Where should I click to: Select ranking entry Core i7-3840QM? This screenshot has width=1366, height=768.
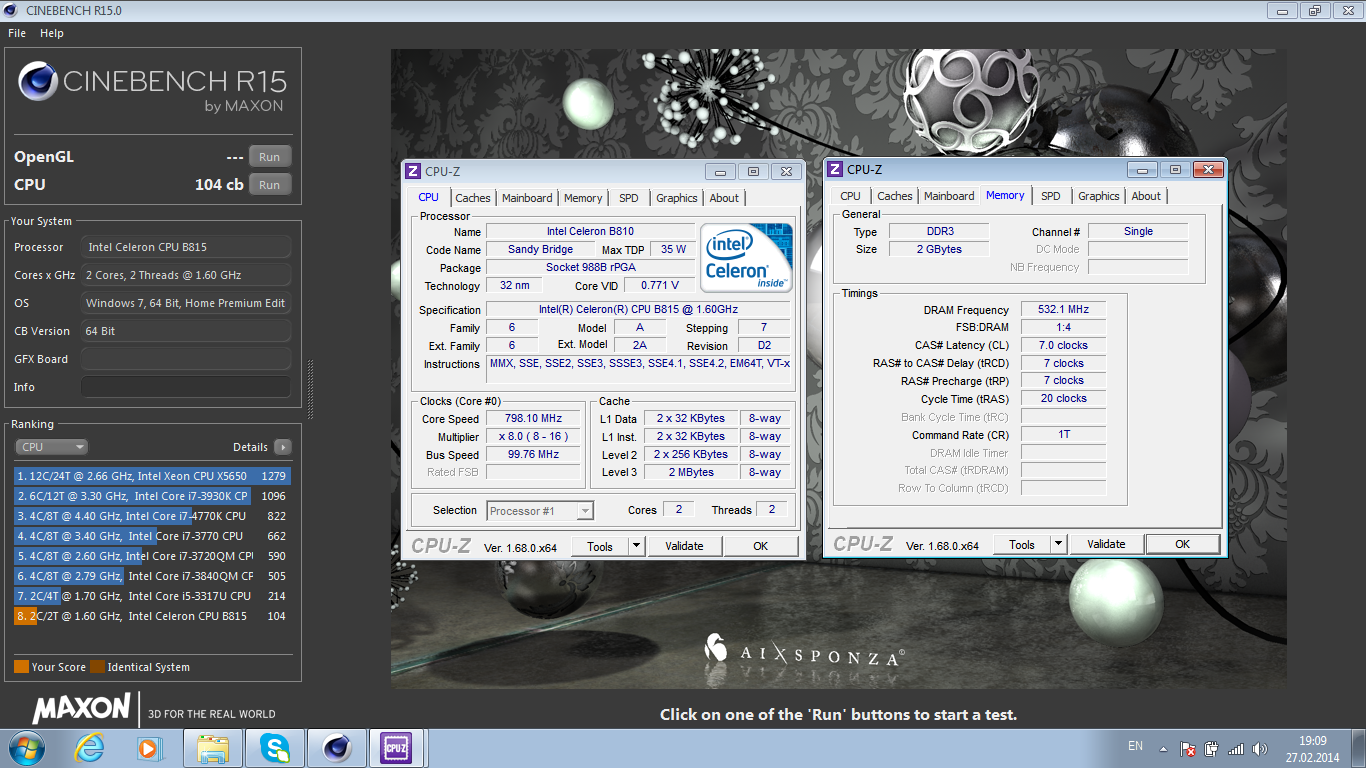(151, 576)
